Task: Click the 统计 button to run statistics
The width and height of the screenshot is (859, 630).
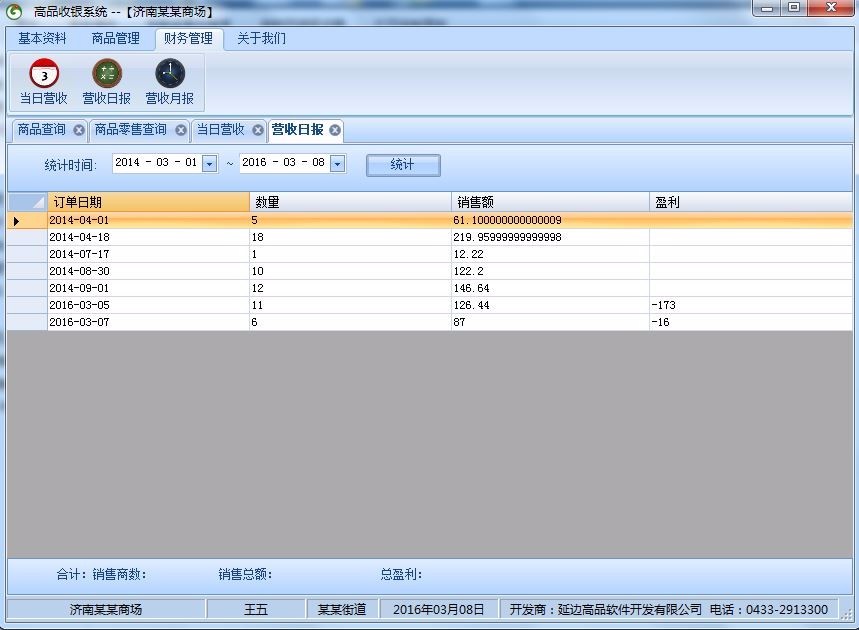Action: [402, 164]
